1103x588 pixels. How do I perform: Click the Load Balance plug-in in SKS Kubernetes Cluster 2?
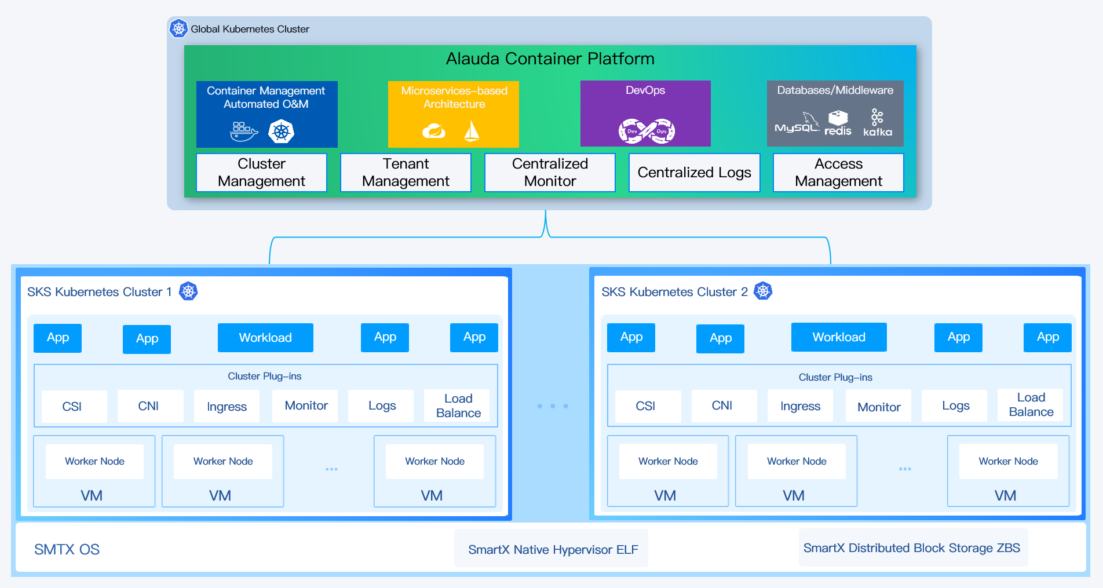(1031, 406)
